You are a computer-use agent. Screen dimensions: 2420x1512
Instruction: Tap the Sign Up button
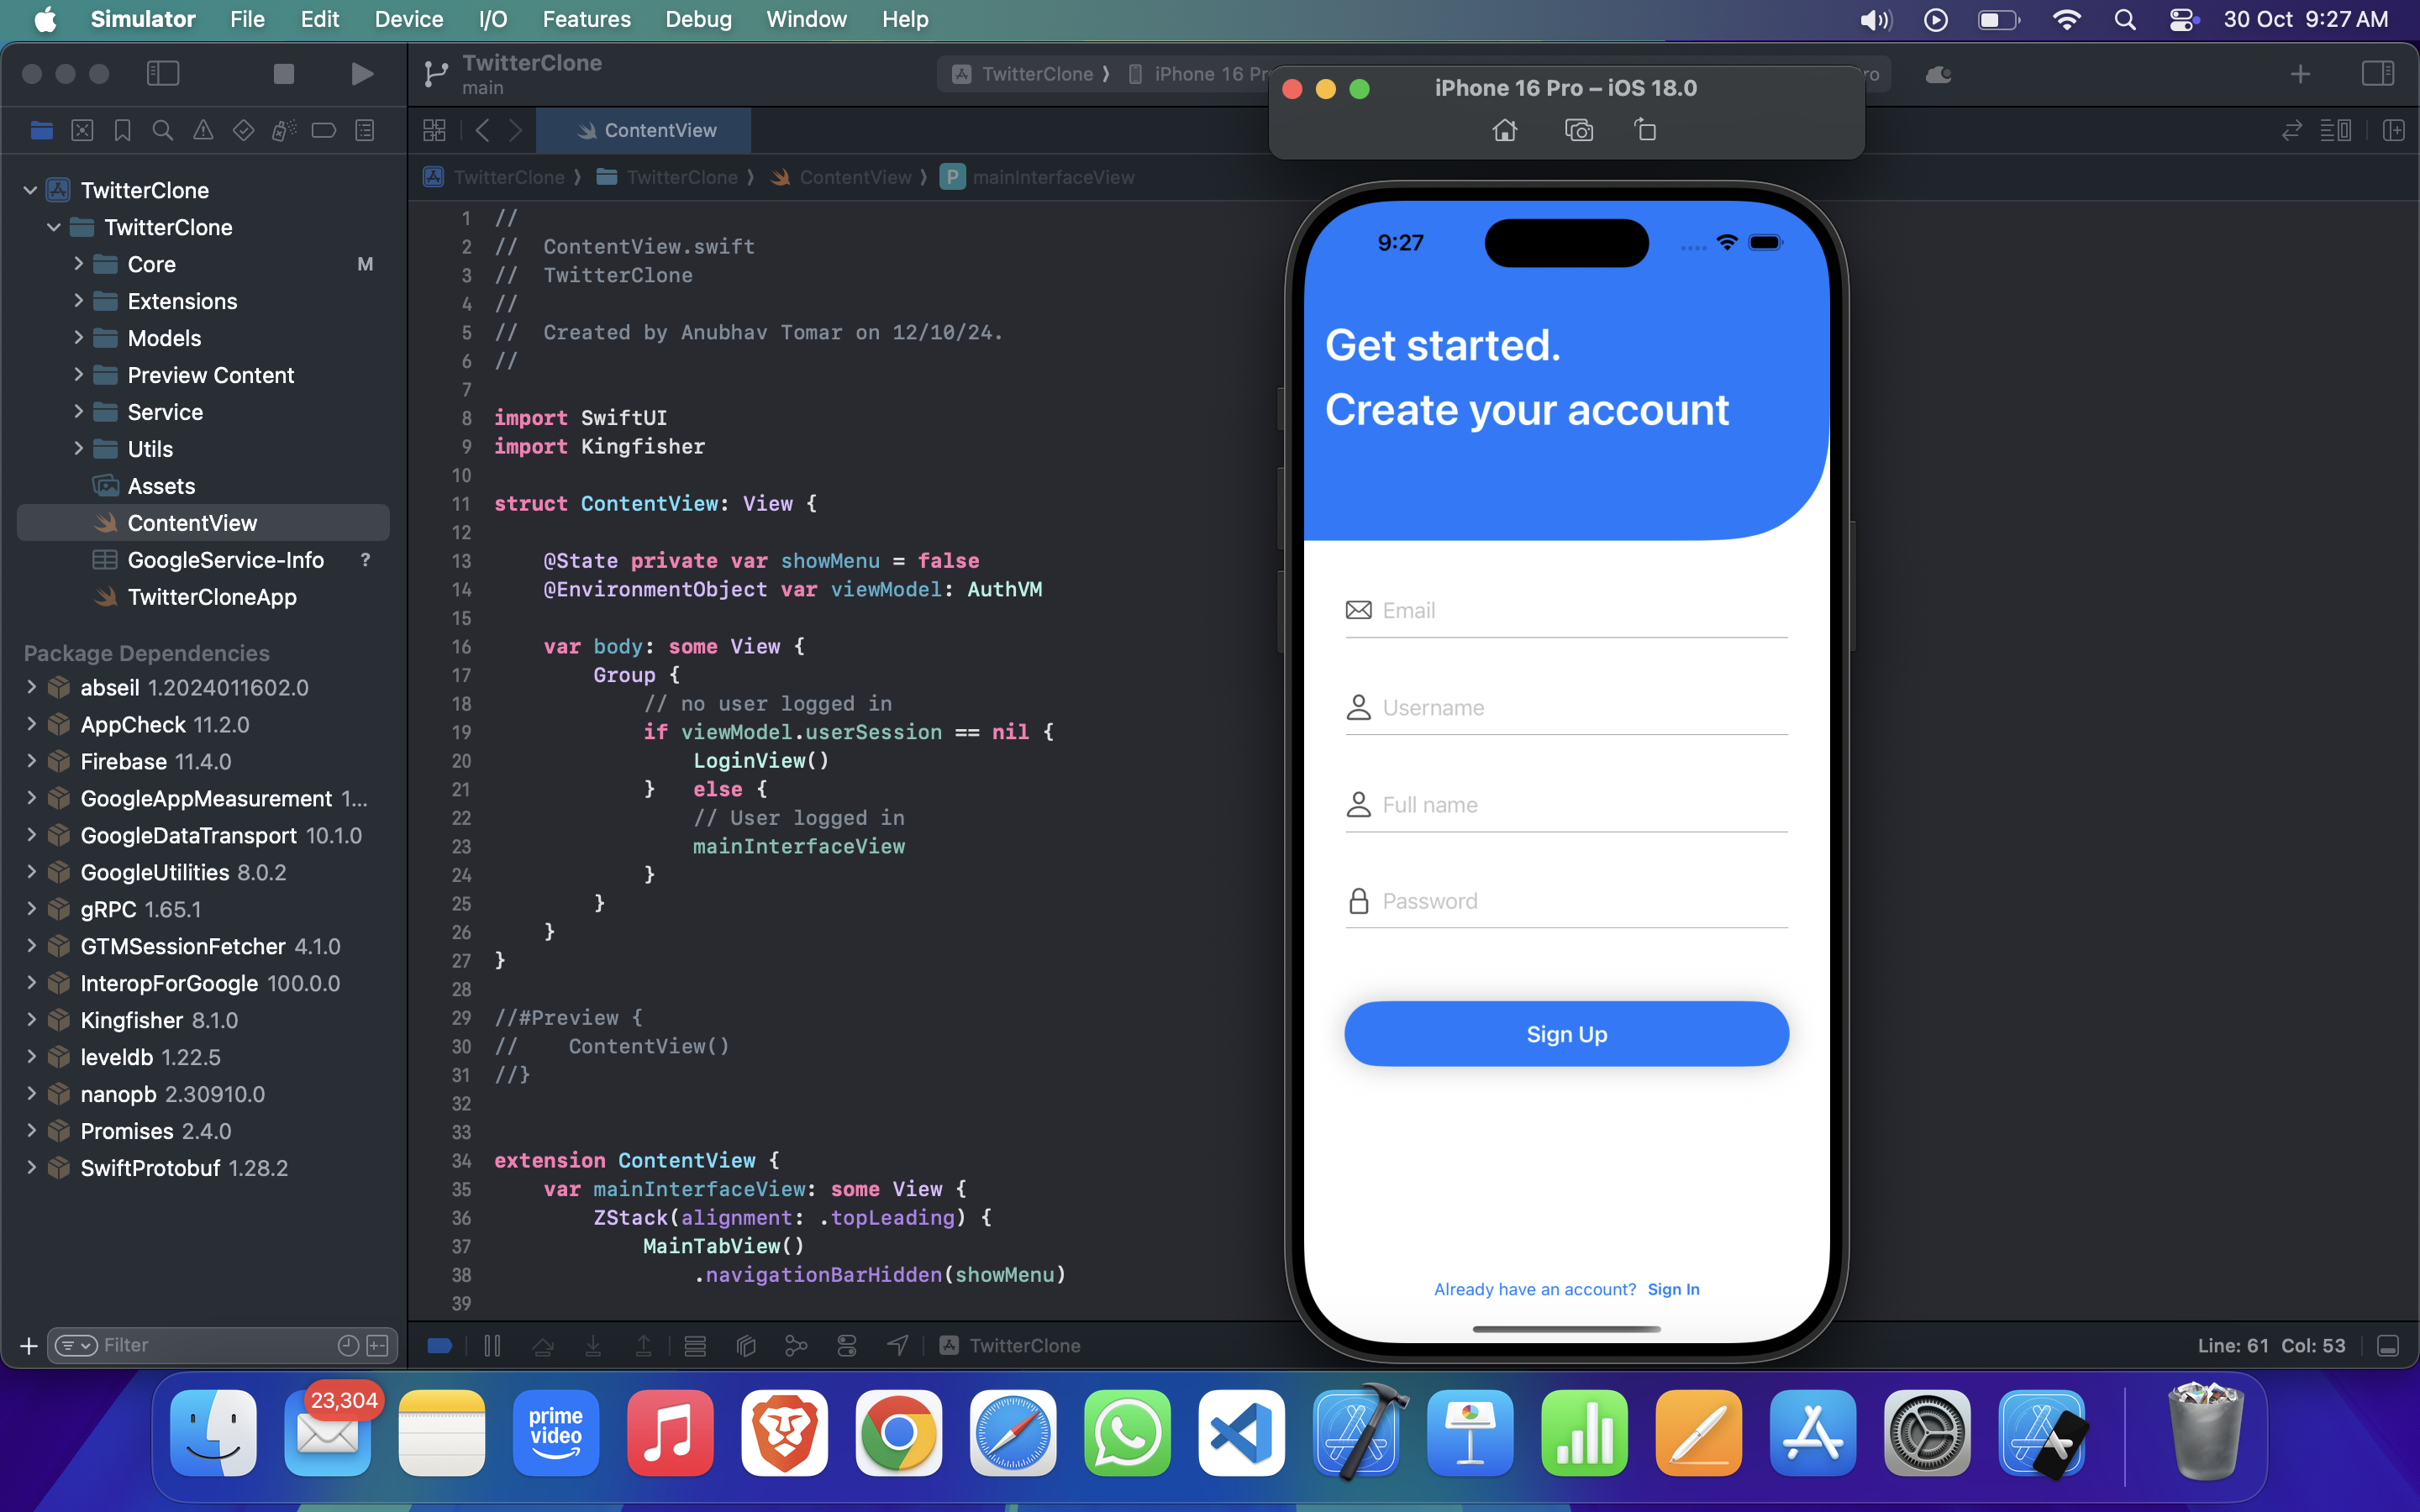coord(1566,1034)
